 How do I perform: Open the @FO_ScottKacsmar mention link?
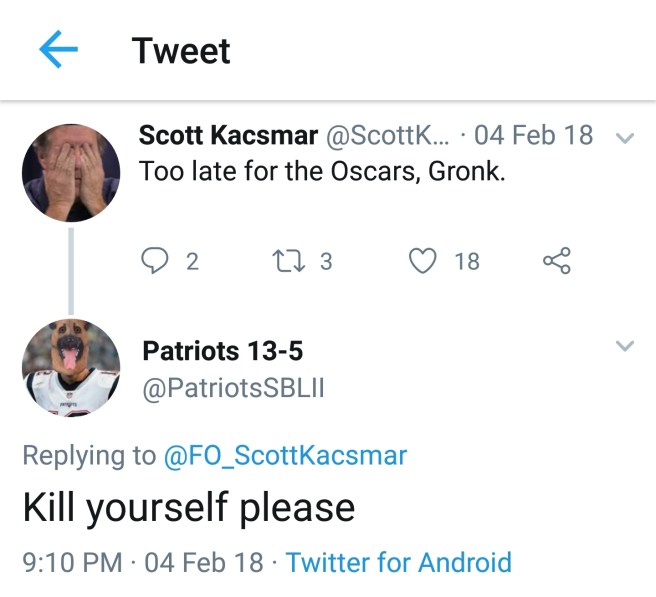285,456
